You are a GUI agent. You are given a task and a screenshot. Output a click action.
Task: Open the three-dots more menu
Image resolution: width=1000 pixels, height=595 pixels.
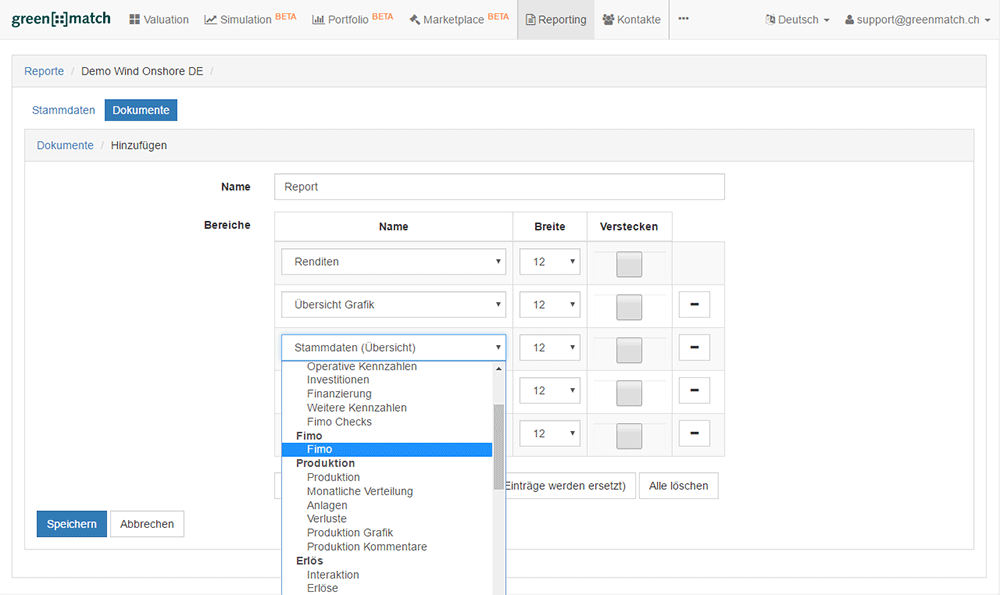coord(683,19)
